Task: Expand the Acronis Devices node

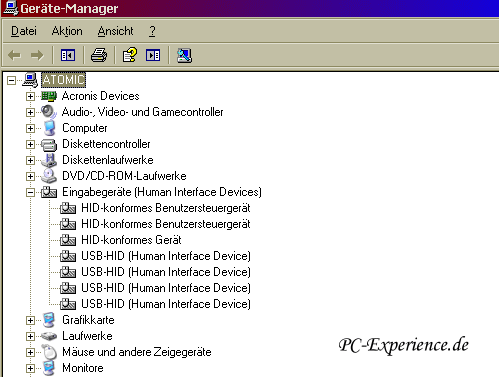Action: pos(30,96)
